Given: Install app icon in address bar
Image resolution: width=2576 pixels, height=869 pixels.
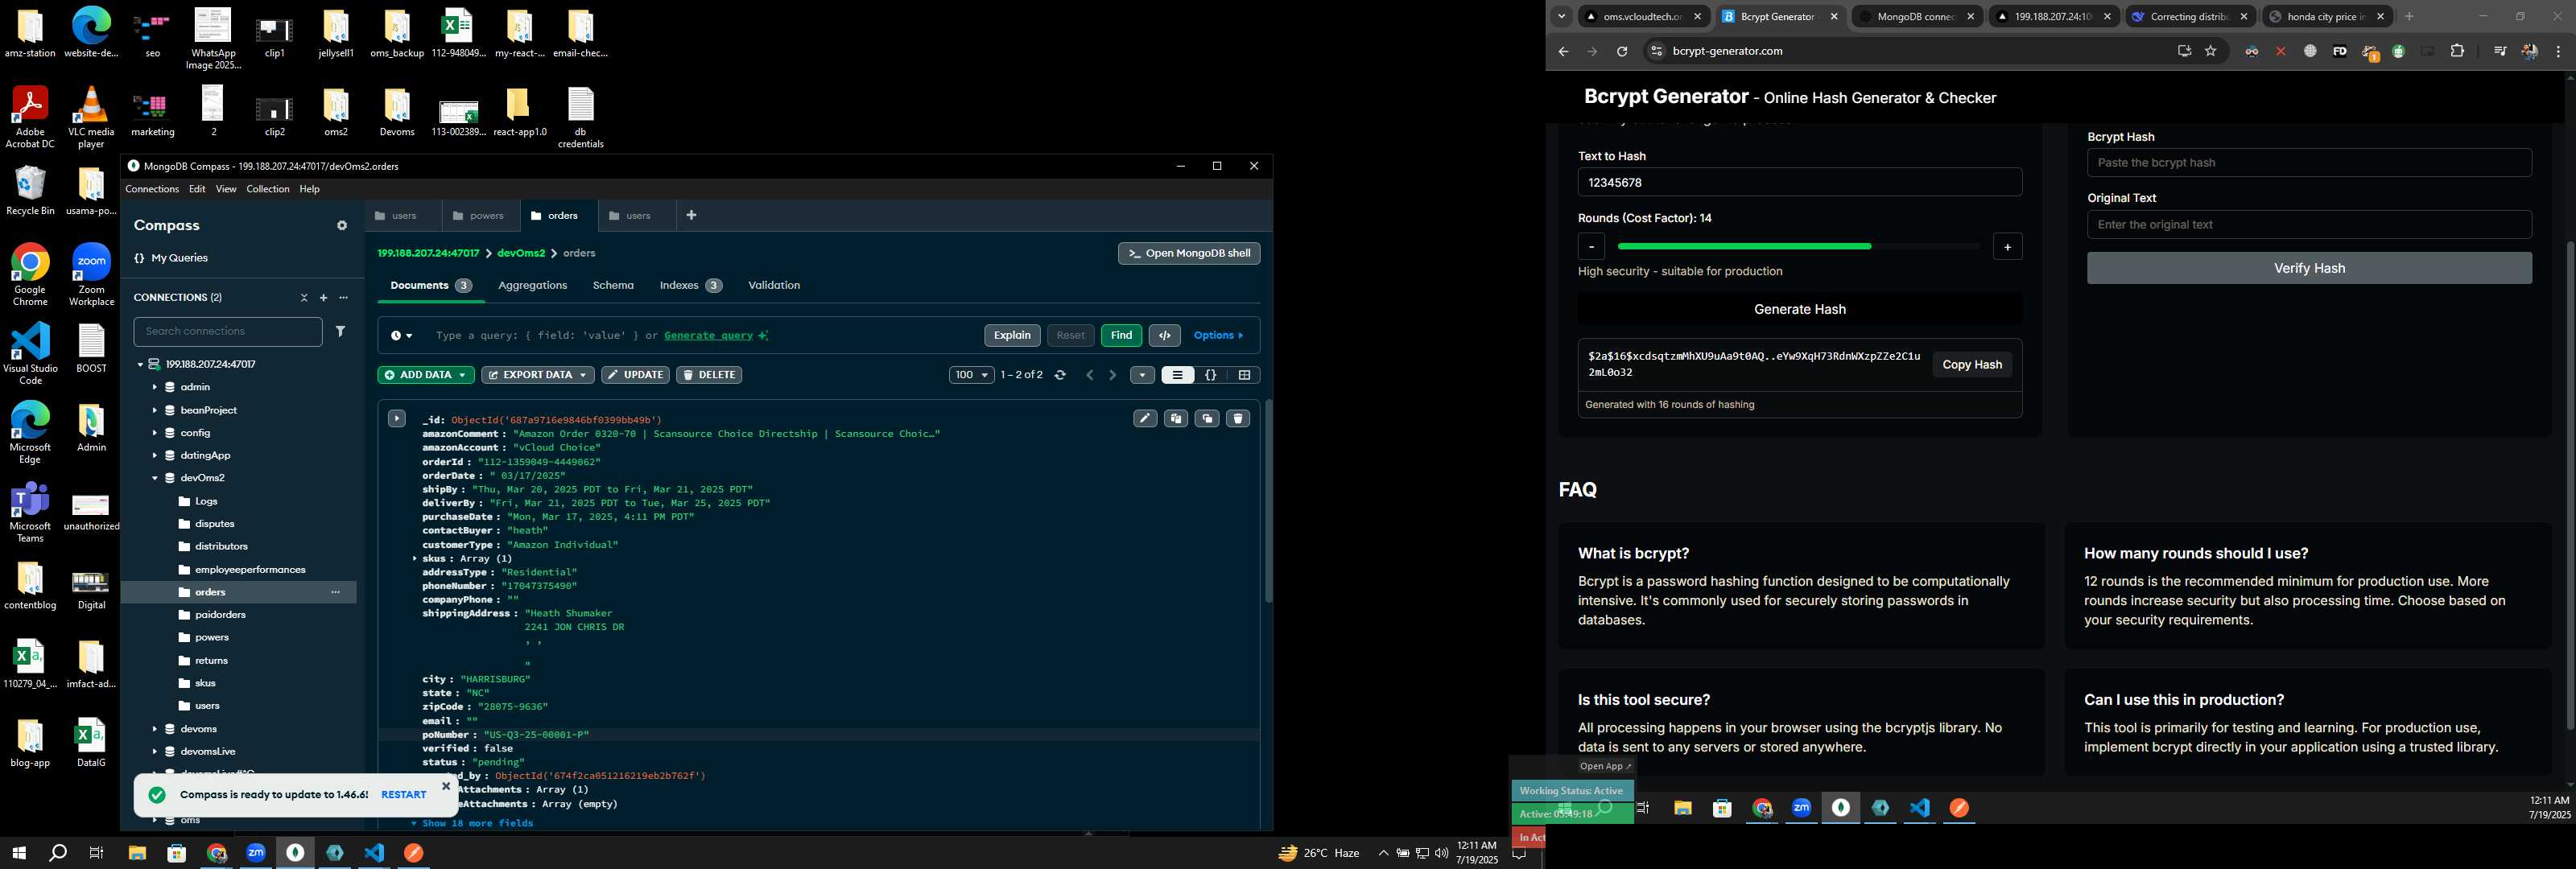Looking at the screenshot, I should (x=2184, y=52).
